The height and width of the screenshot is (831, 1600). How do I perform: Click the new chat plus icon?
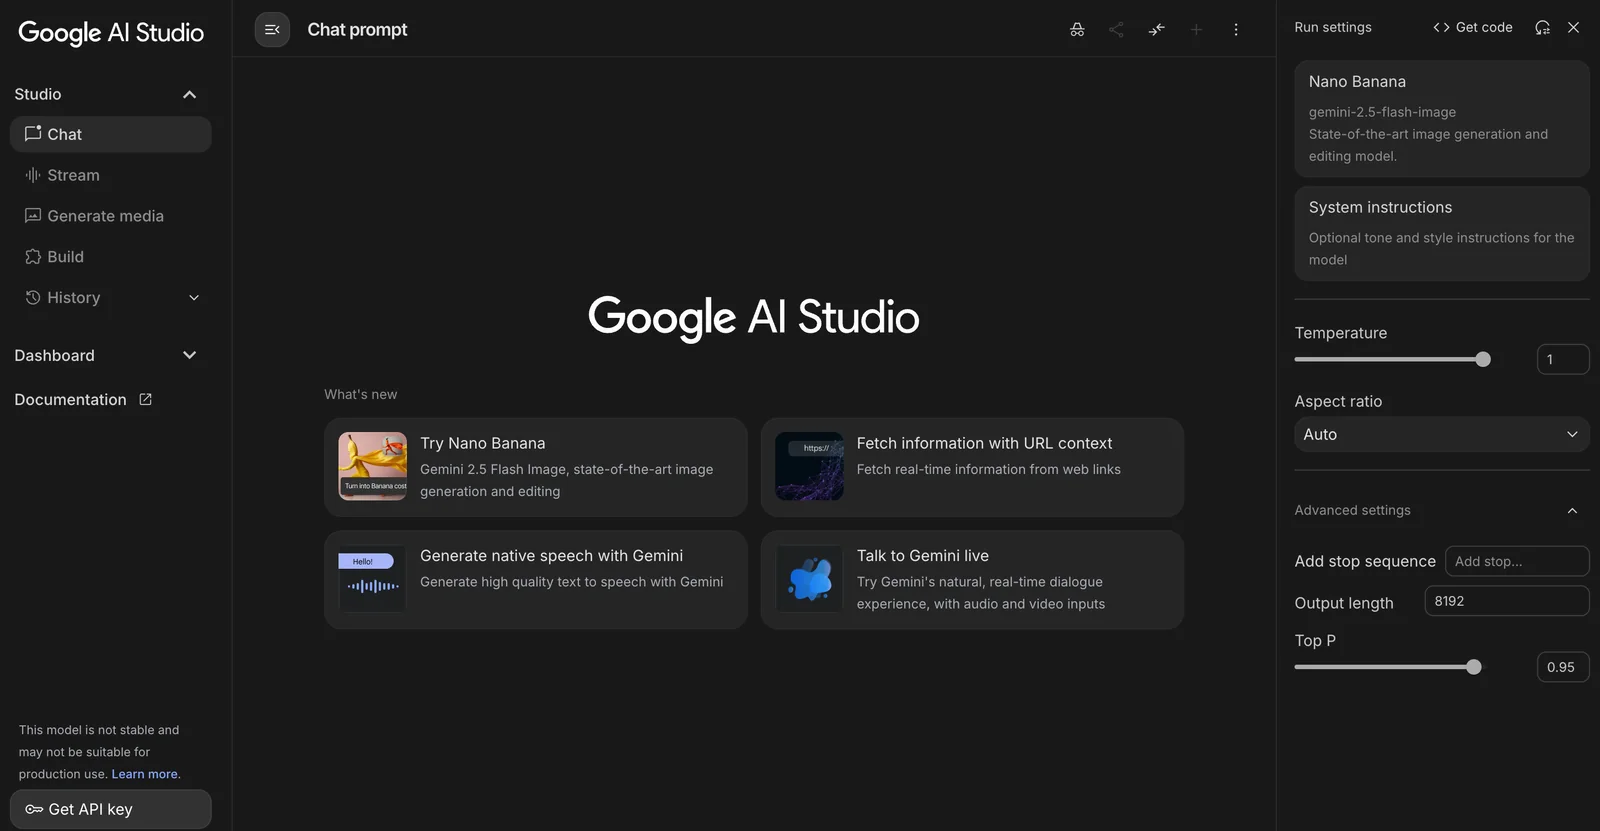point(1196,30)
